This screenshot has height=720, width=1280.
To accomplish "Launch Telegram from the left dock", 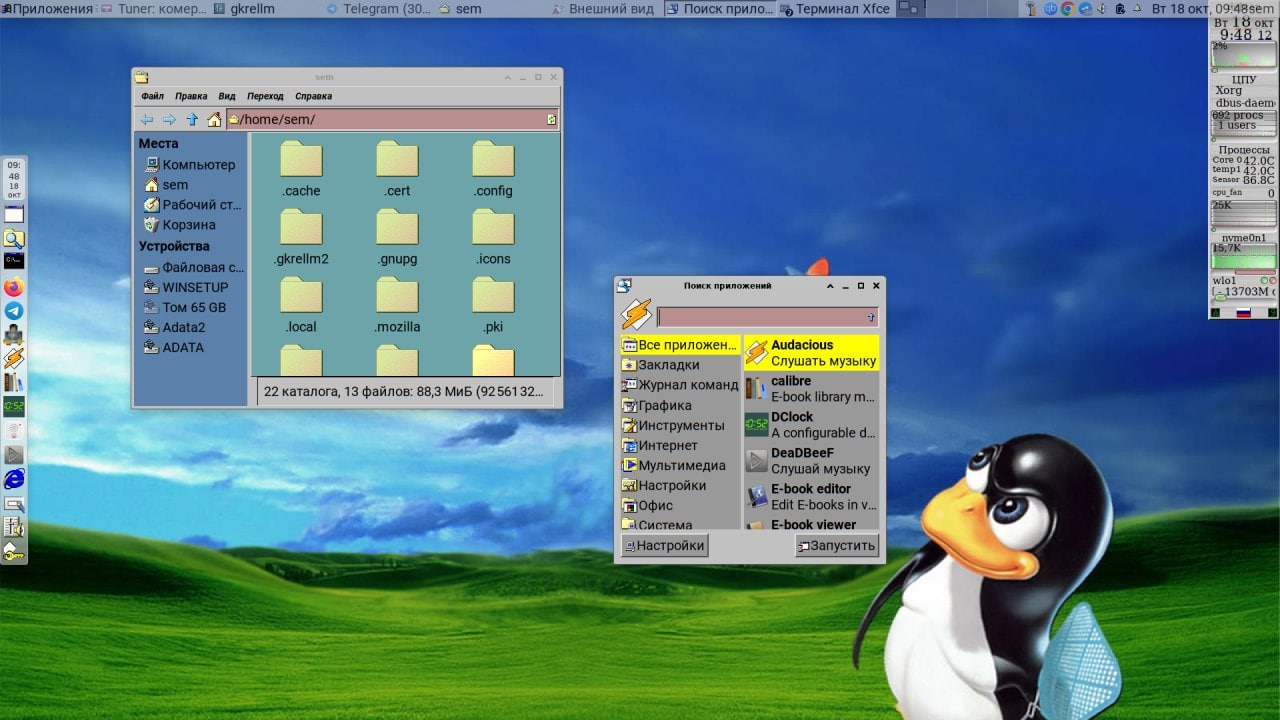I will (14, 311).
